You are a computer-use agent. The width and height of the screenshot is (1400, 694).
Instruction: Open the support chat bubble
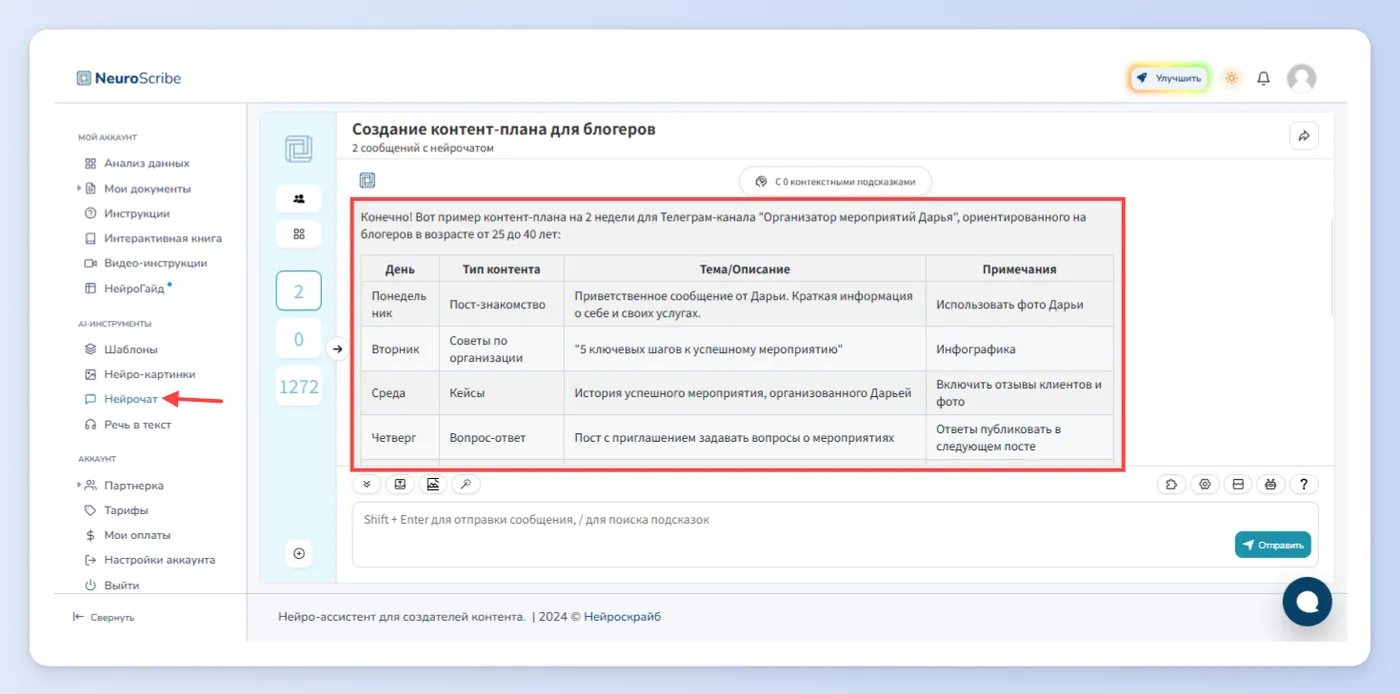pyautogui.click(x=1308, y=602)
